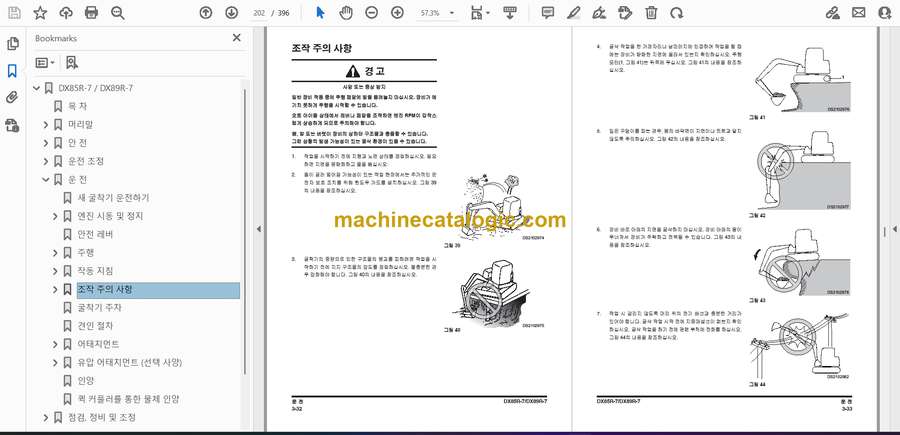Click the minus zoom out button

click(372, 13)
